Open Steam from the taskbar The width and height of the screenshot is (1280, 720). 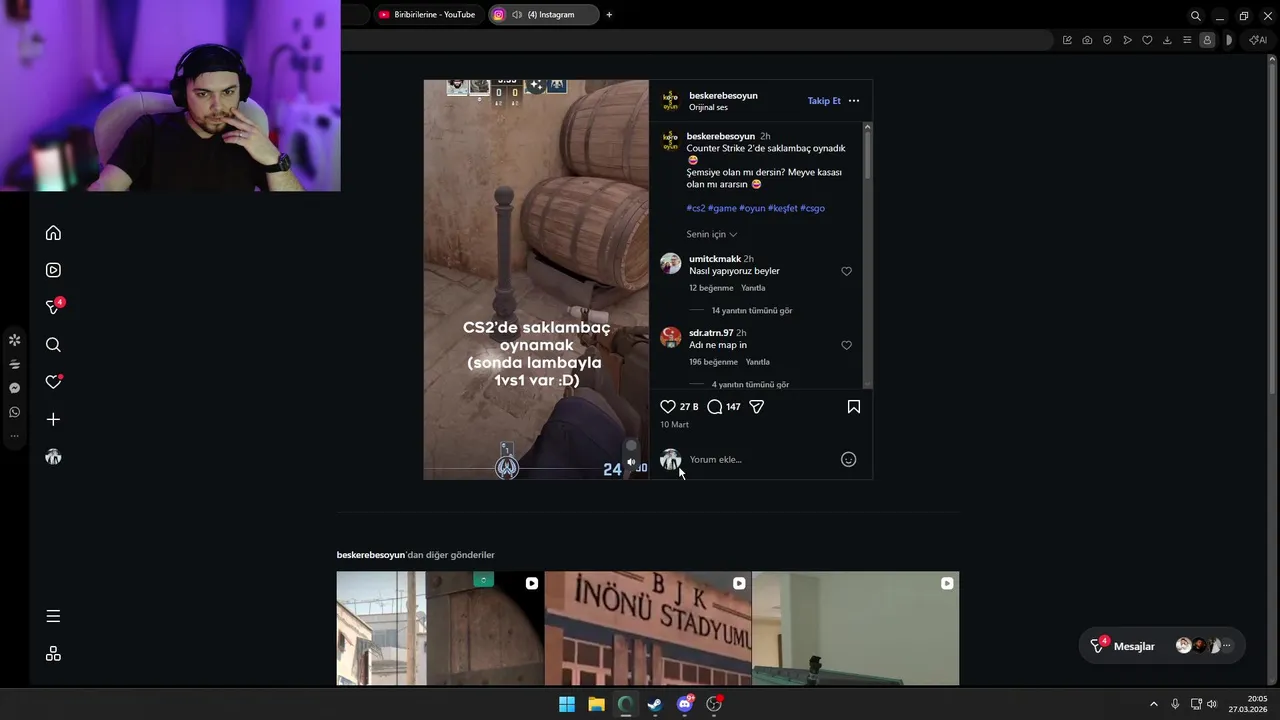(655, 704)
